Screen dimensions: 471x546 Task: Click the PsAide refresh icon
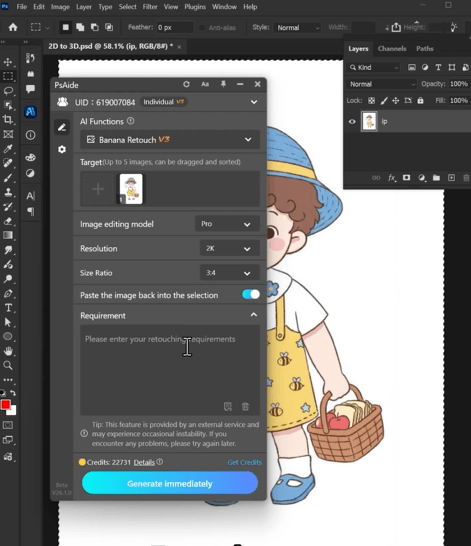tap(186, 84)
